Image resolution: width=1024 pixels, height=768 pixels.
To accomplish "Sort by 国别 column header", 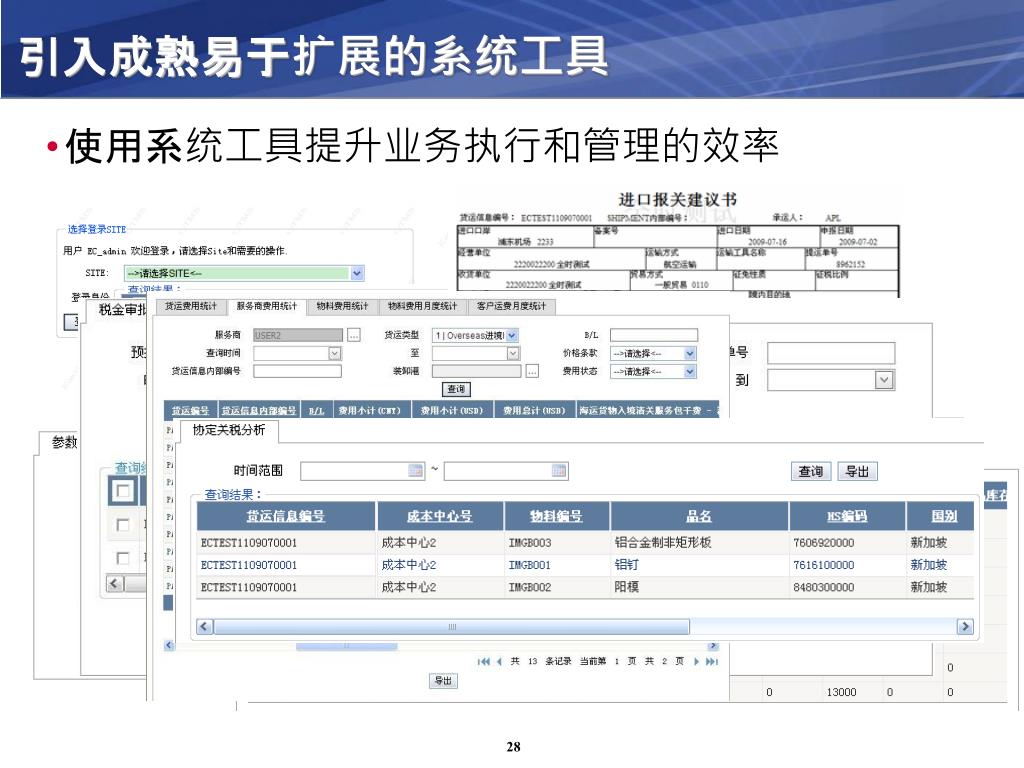I will click(944, 516).
